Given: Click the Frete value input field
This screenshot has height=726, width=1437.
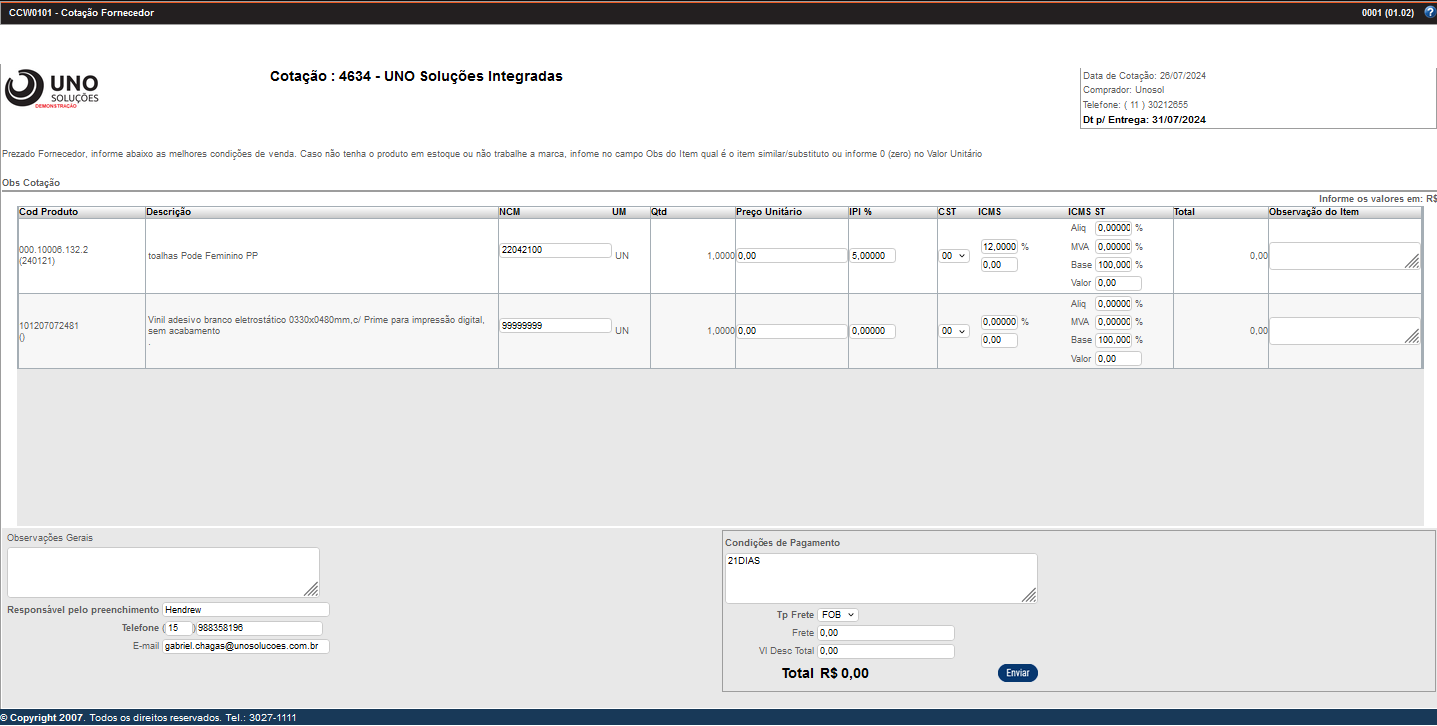Looking at the screenshot, I should coord(885,633).
